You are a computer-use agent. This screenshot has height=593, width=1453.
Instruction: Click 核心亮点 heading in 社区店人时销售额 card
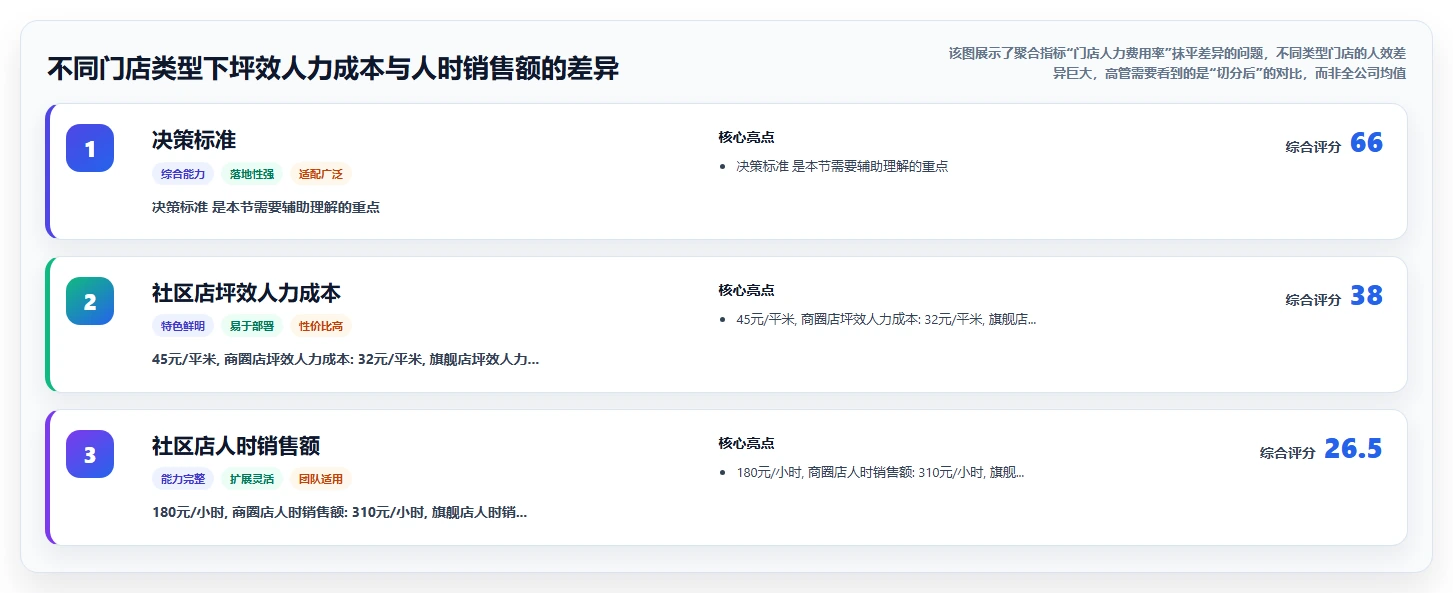pyautogui.click(x=746, y=443)
